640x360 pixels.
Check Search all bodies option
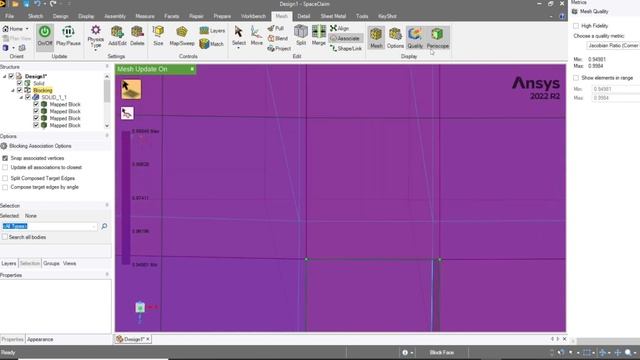[5, 237]
